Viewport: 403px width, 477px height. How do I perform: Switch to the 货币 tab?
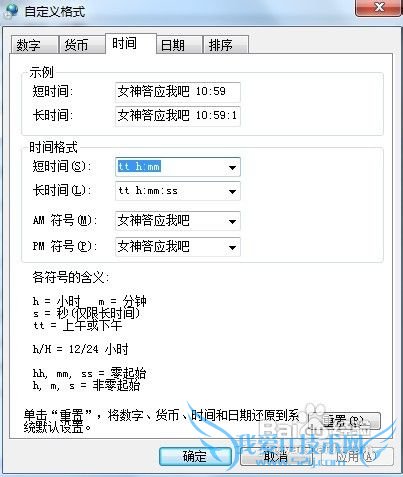[x=82, y=45]
